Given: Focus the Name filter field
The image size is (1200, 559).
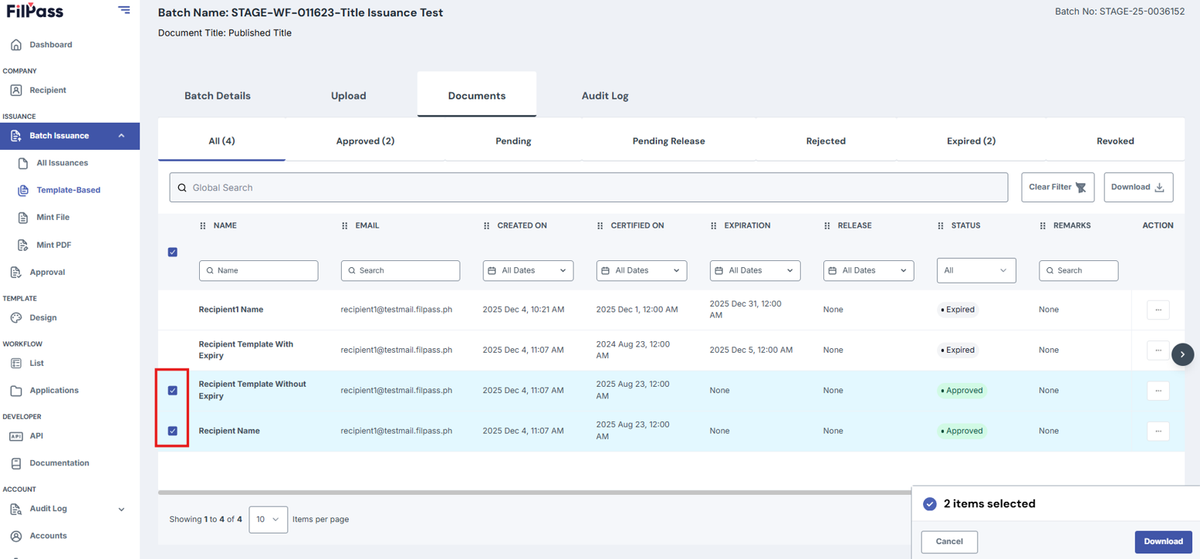Looking at the screenshot, I should pyautogui.click(x=259, y=270).
